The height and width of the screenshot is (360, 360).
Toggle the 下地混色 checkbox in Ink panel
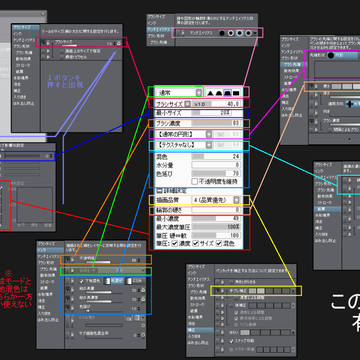click(81, 281)
